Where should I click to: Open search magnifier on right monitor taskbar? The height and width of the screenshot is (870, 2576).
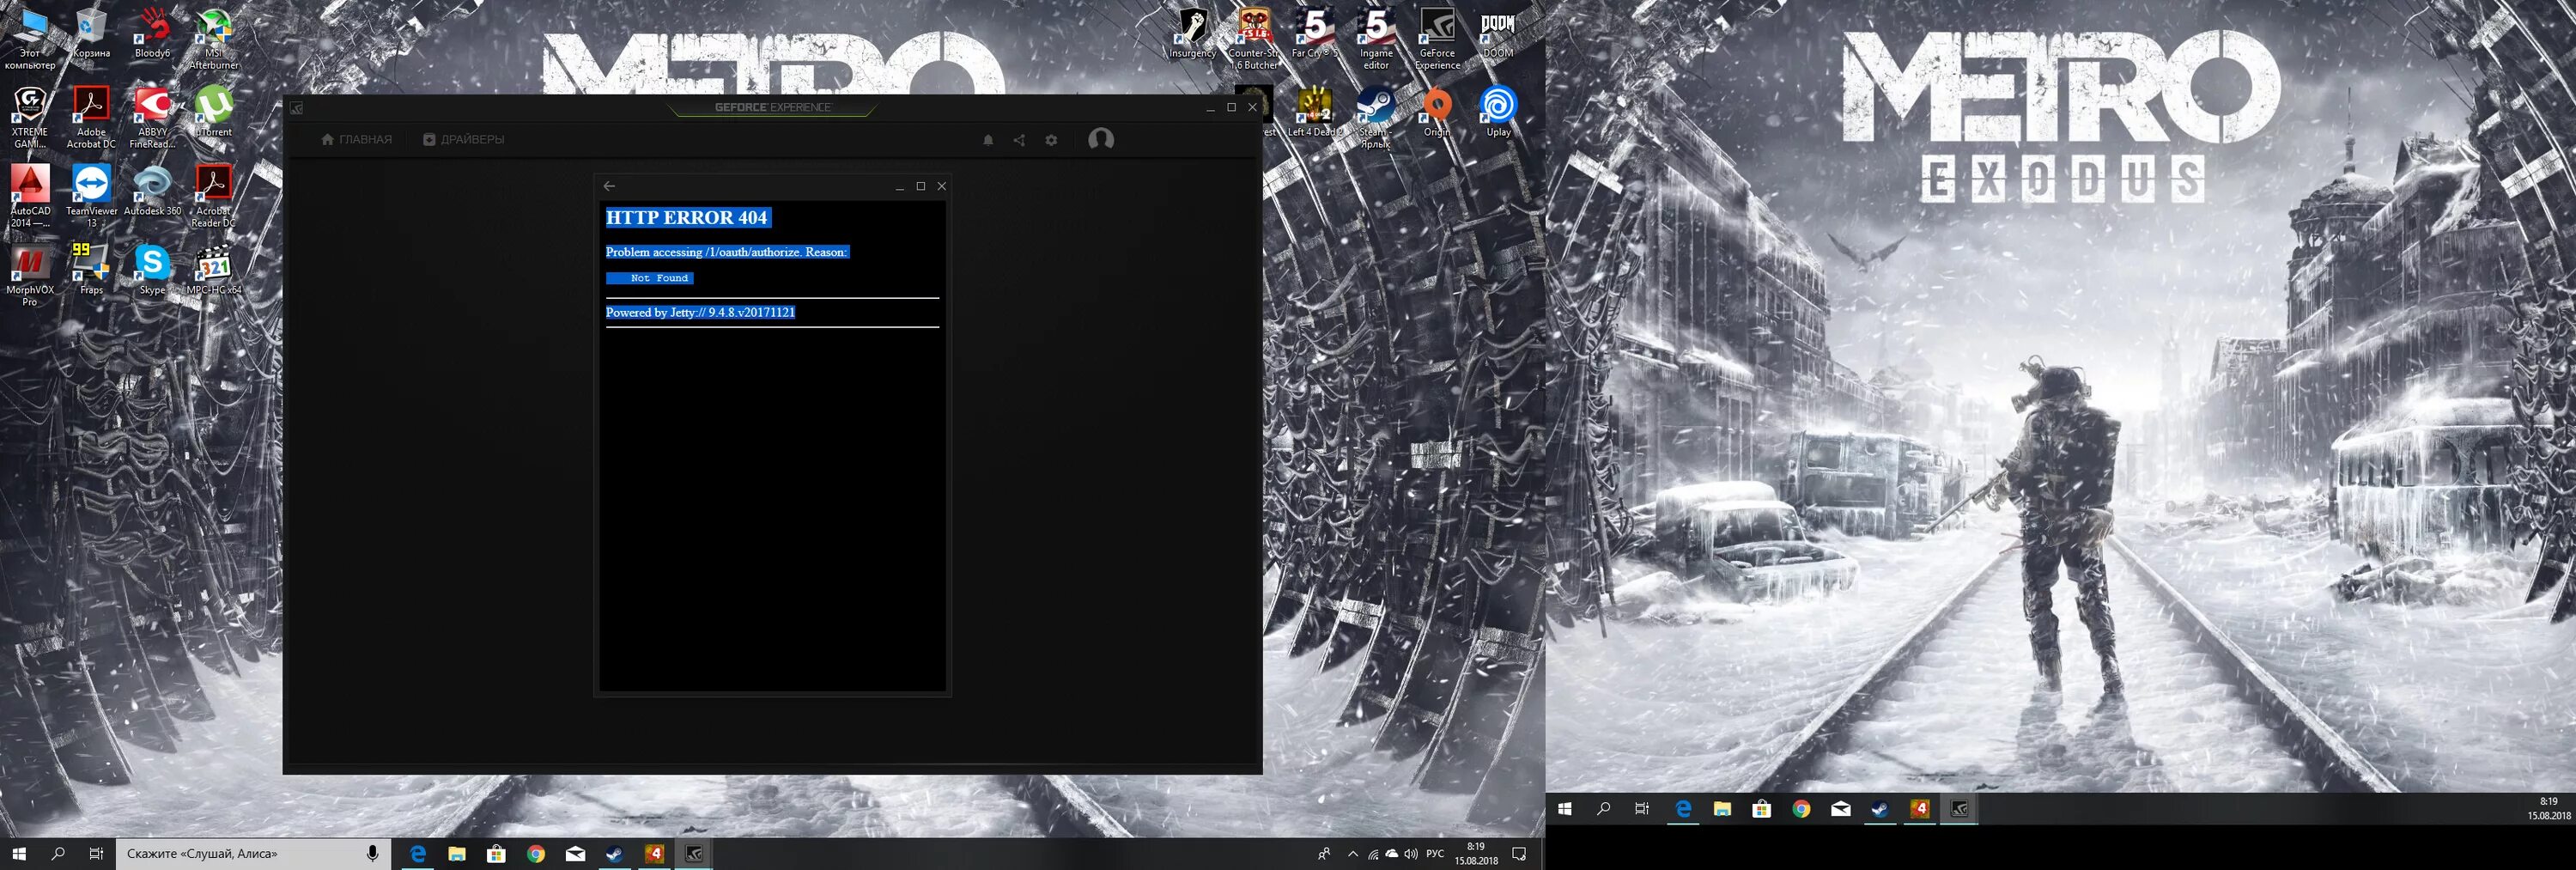tap(1604, 809)
